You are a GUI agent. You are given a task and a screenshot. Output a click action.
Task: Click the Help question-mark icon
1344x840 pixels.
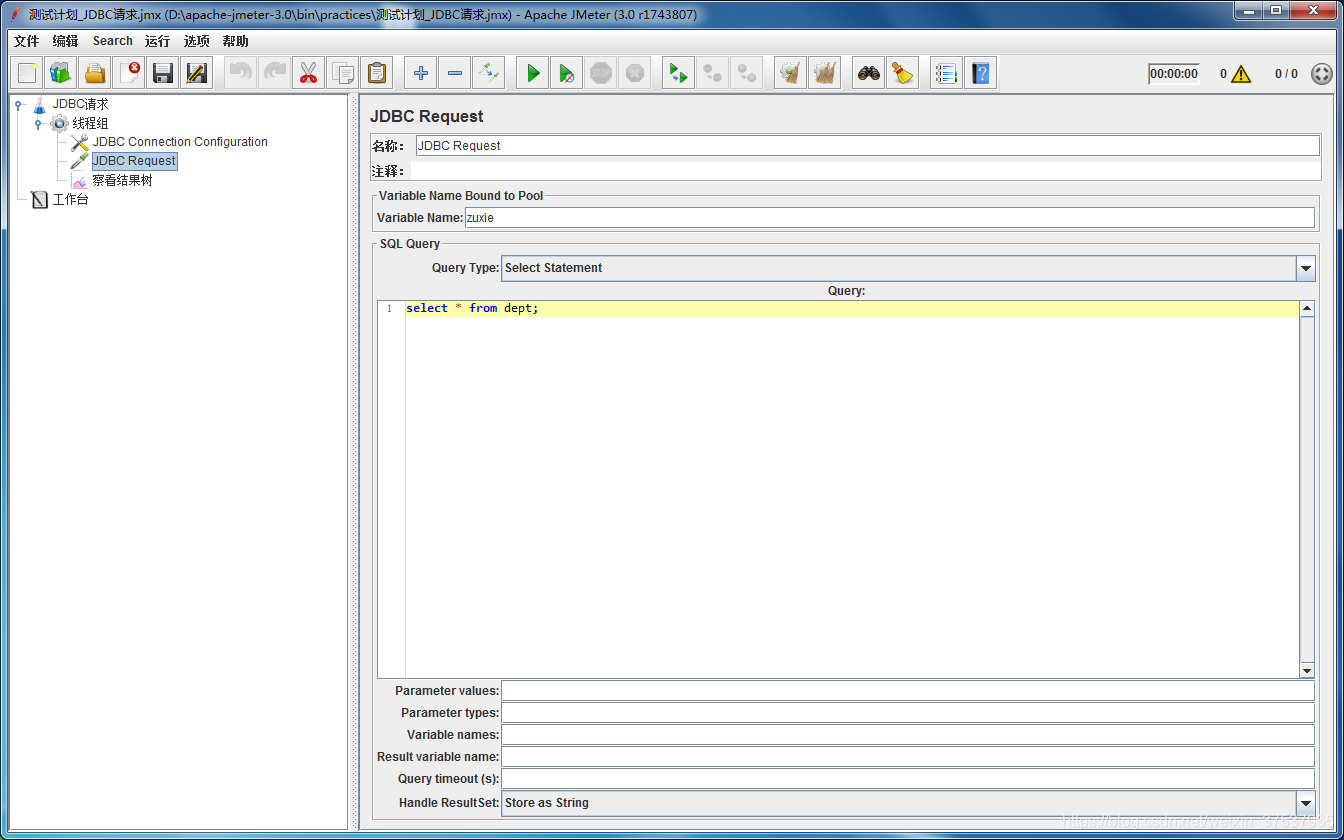coord(981,73)
